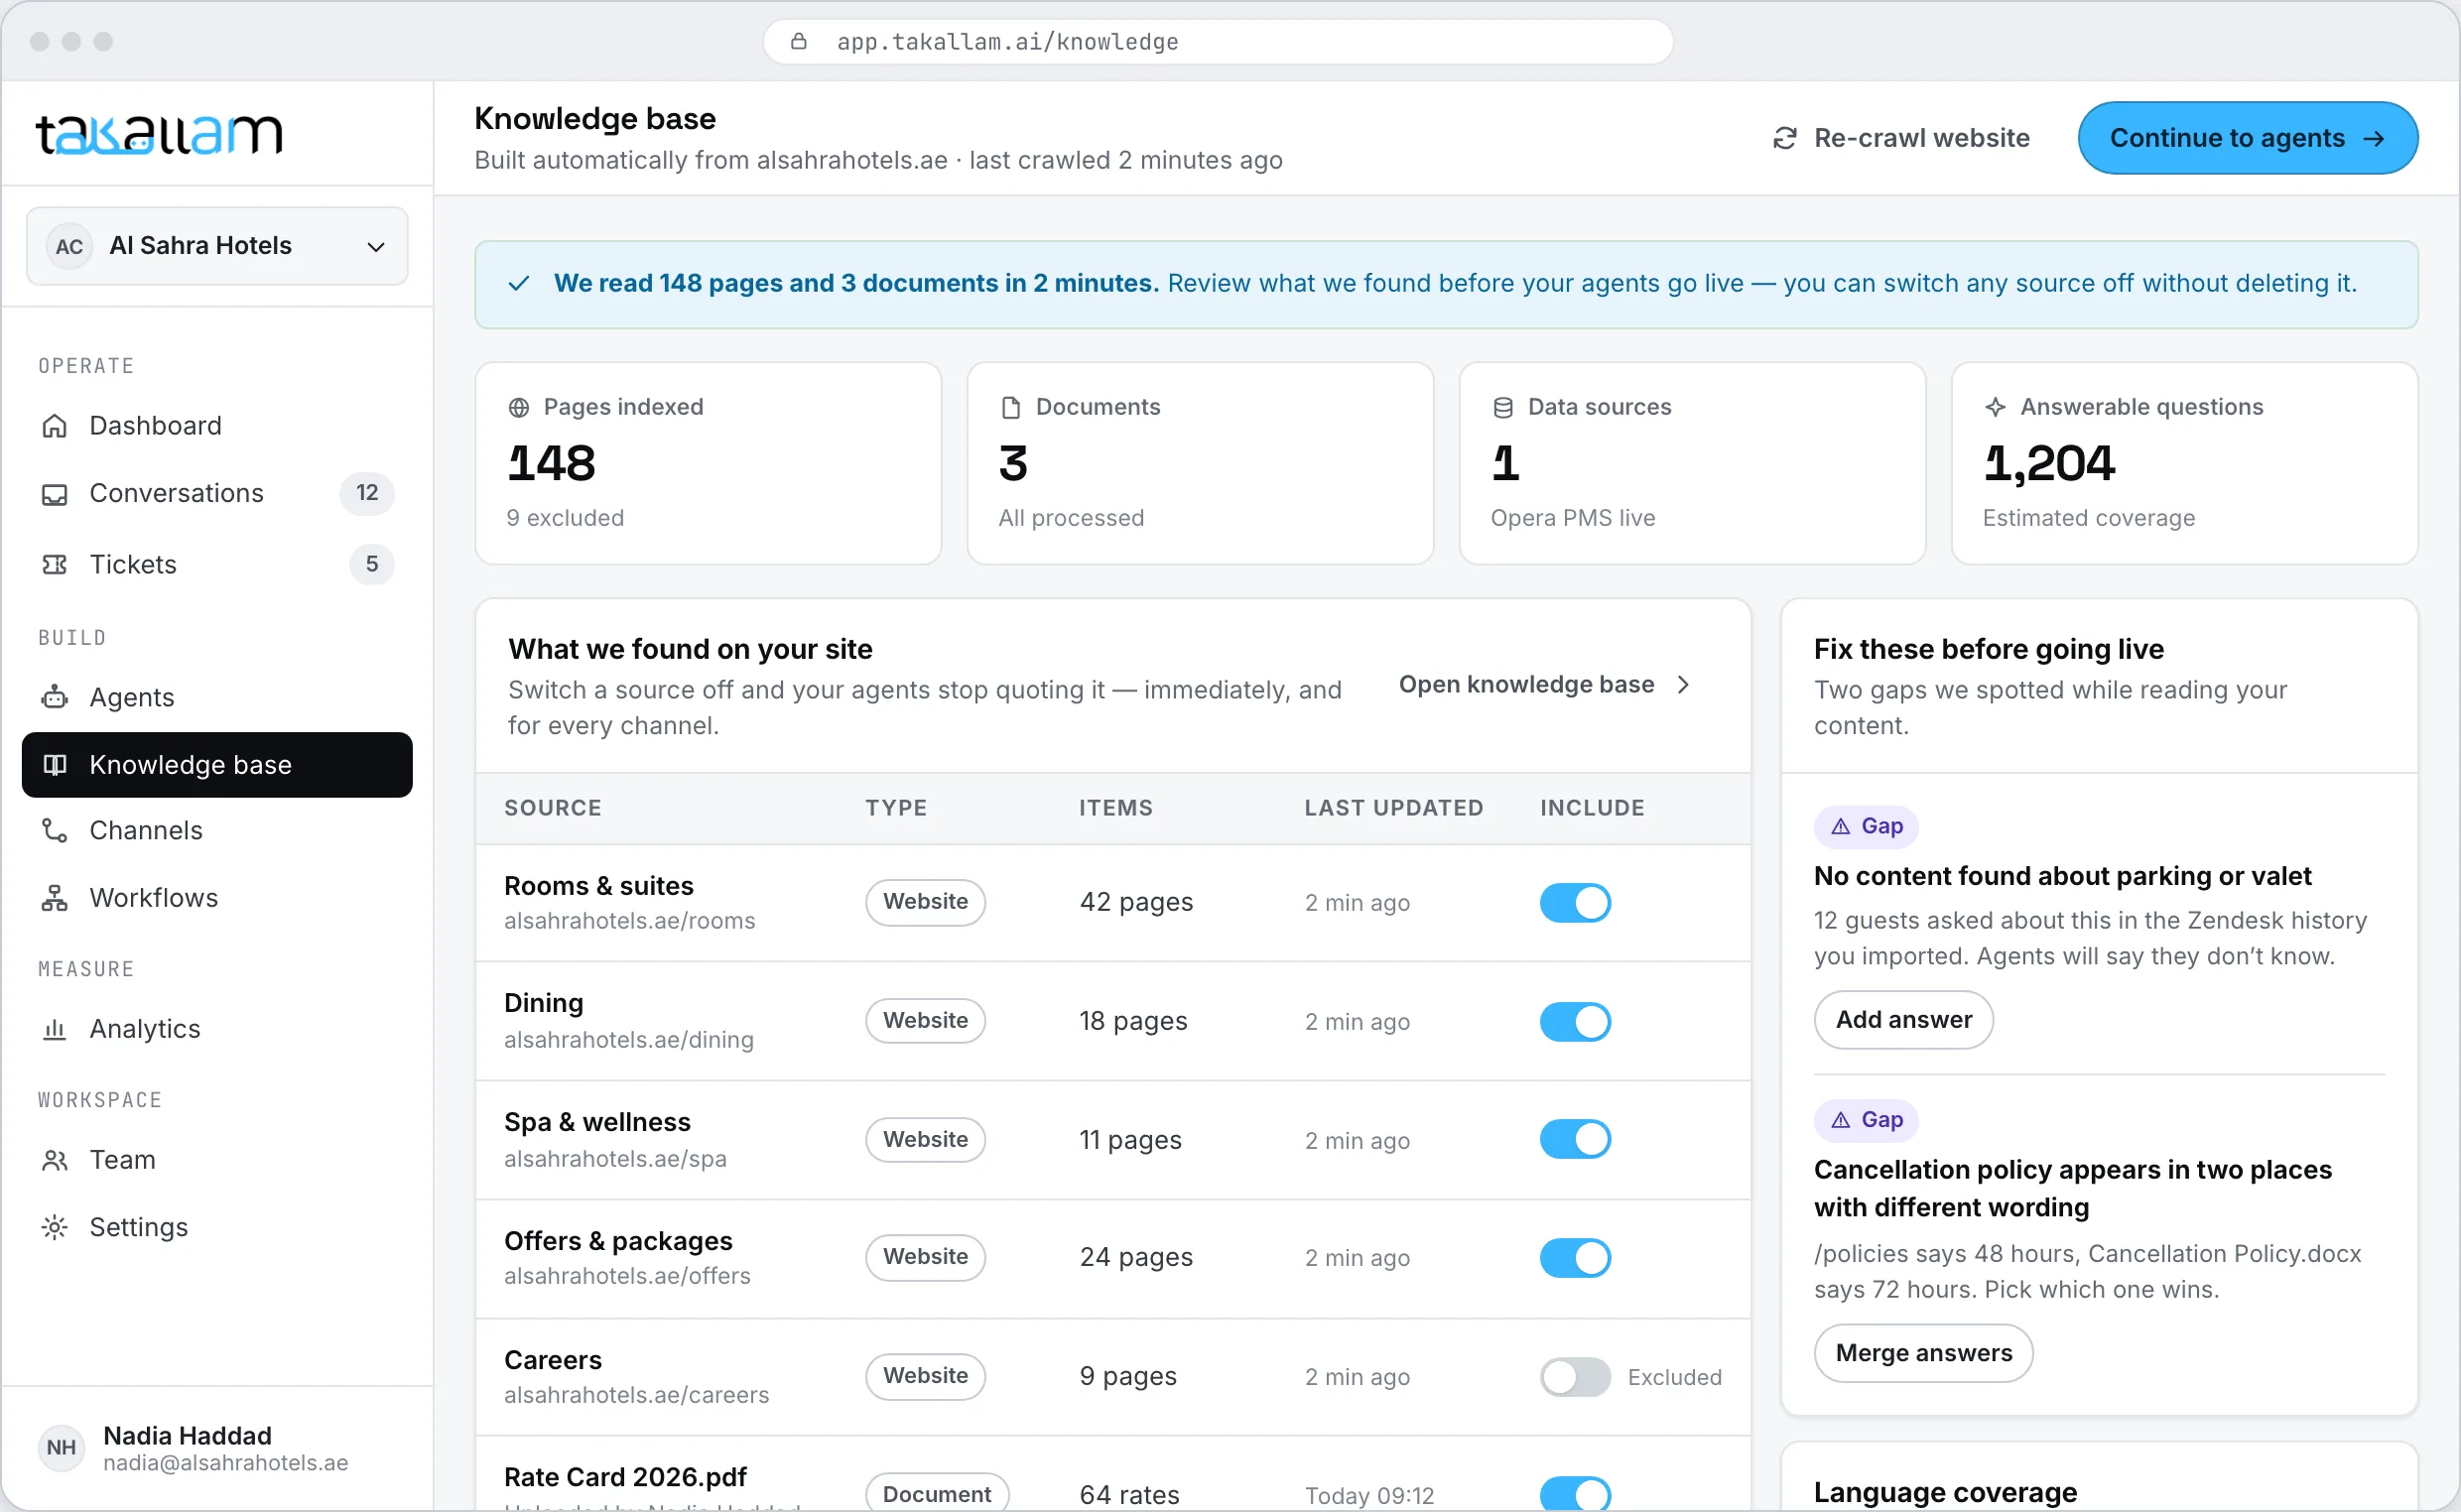Screen dimensions: 2461x1512
Task: Click the 1,204 answerable questions value
Action: pos(2048,463)
